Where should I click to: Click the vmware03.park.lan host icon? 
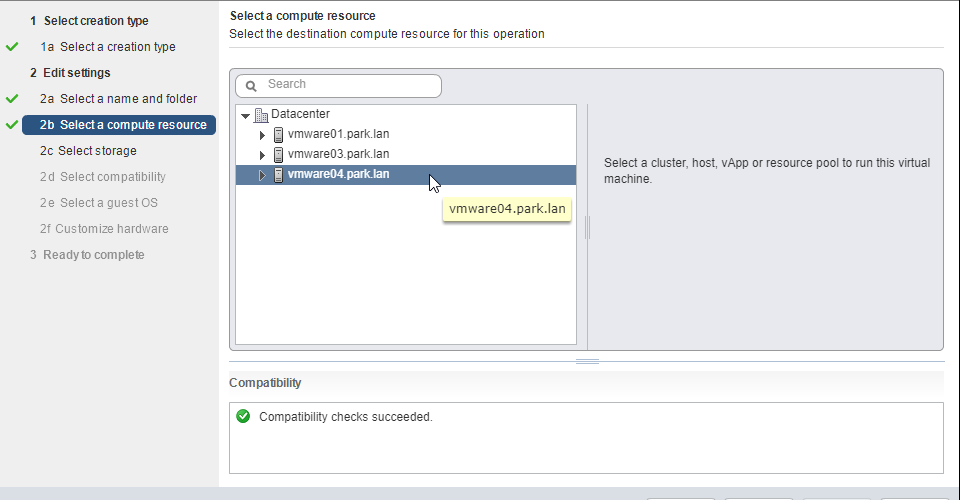coord(279,155)
